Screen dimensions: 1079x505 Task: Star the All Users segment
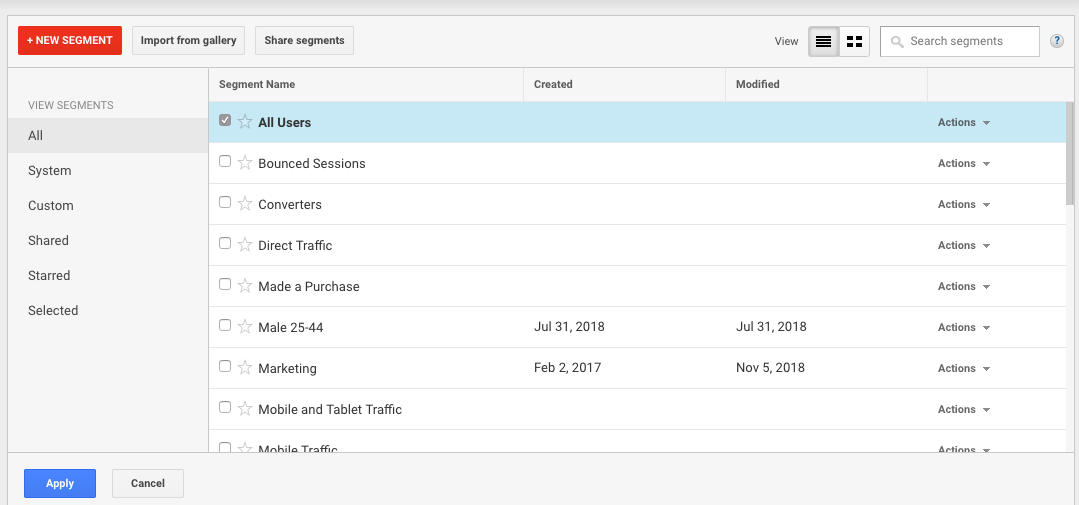(245, 122)
